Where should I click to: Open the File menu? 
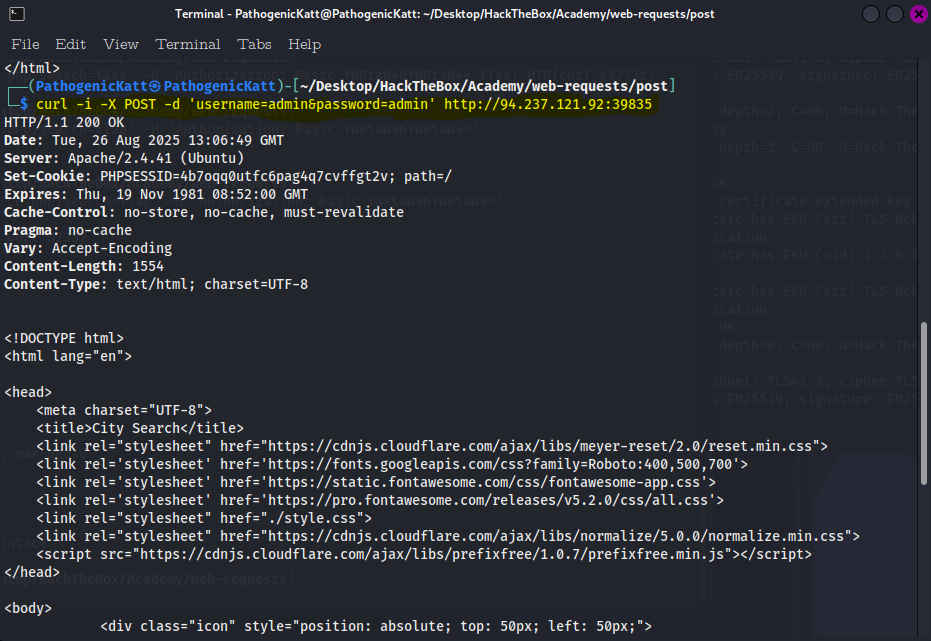(x=25, y=44)
